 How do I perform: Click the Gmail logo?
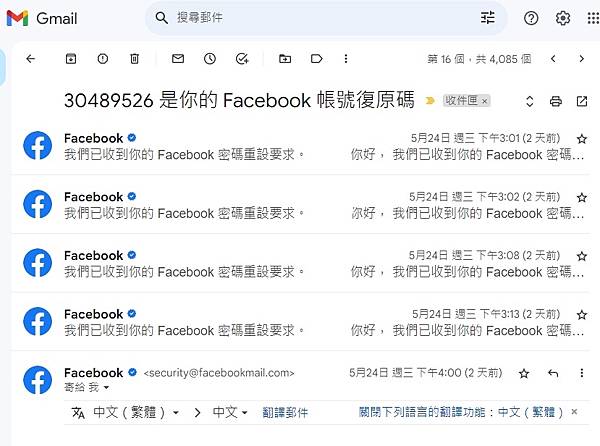coord(42,18)
